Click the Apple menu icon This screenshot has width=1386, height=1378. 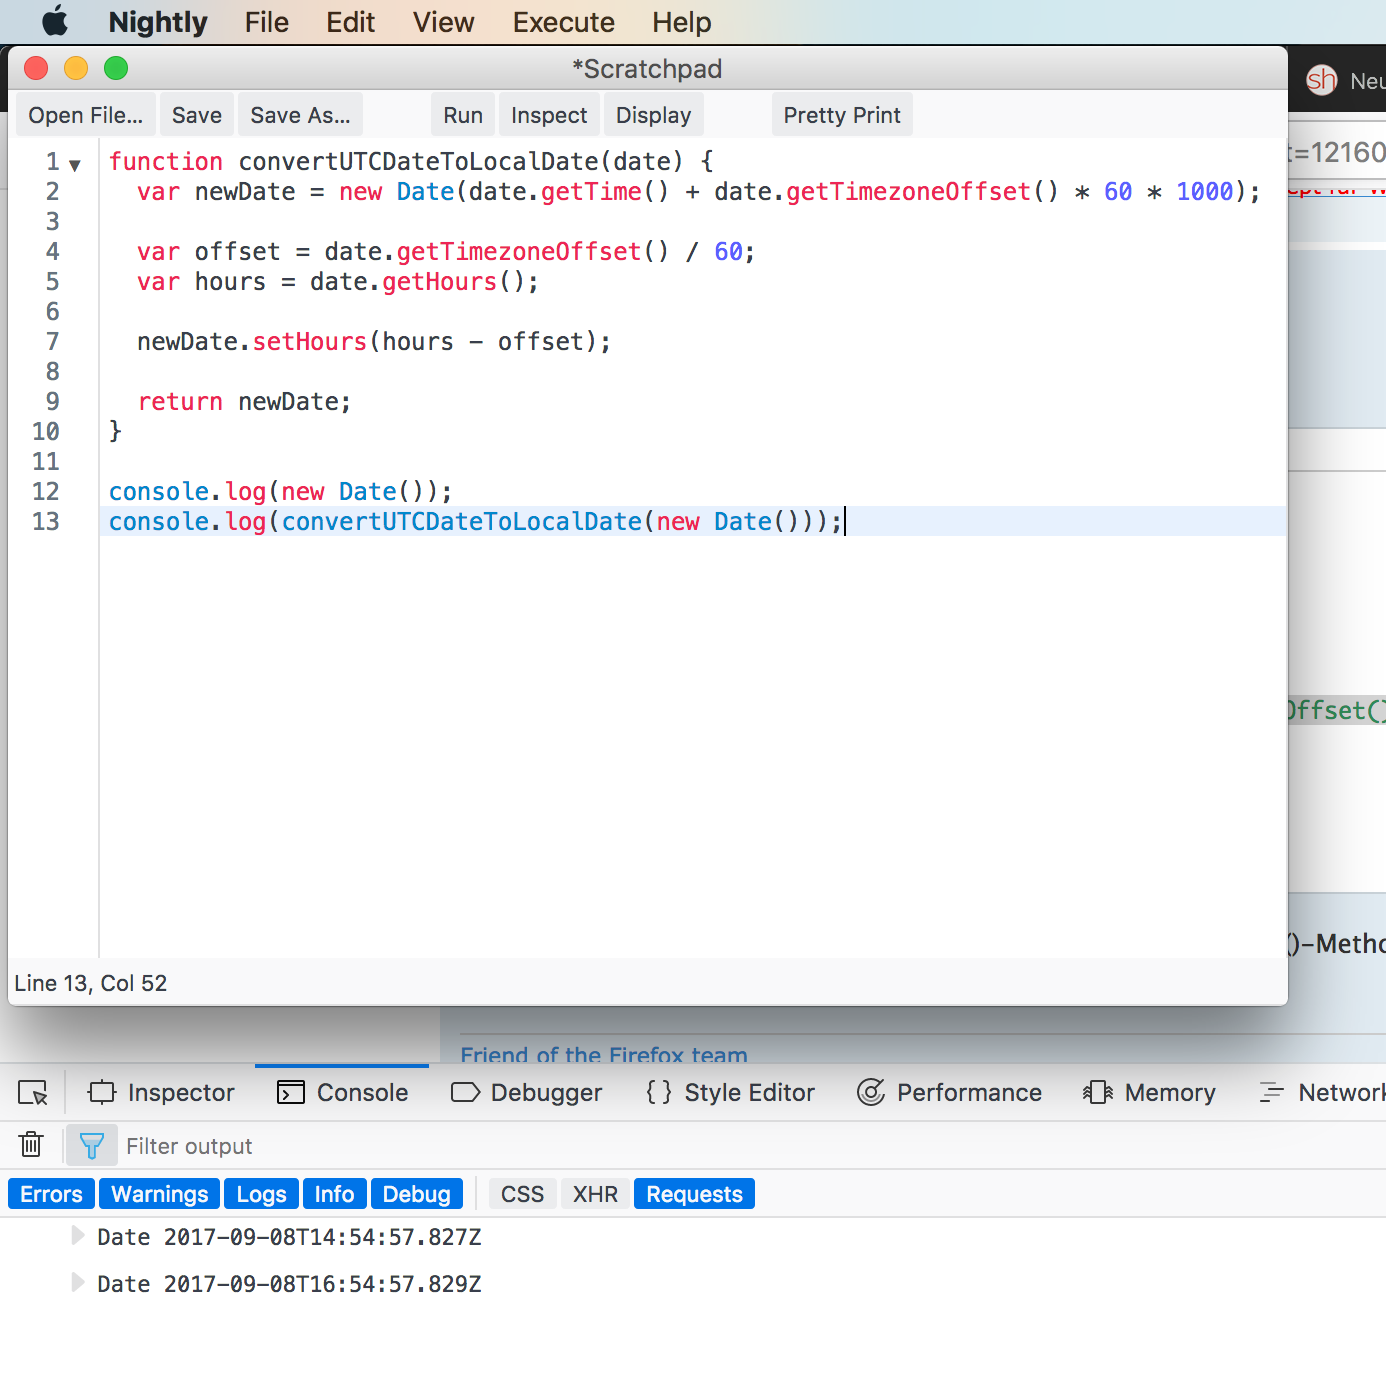point(55,21)
